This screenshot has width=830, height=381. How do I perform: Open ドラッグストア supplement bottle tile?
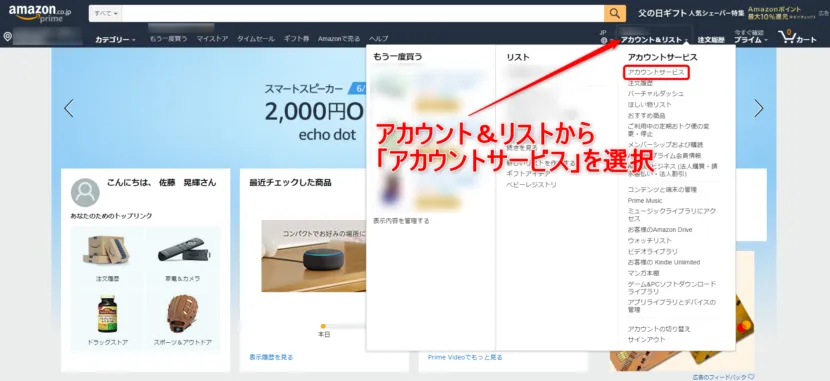107,314
